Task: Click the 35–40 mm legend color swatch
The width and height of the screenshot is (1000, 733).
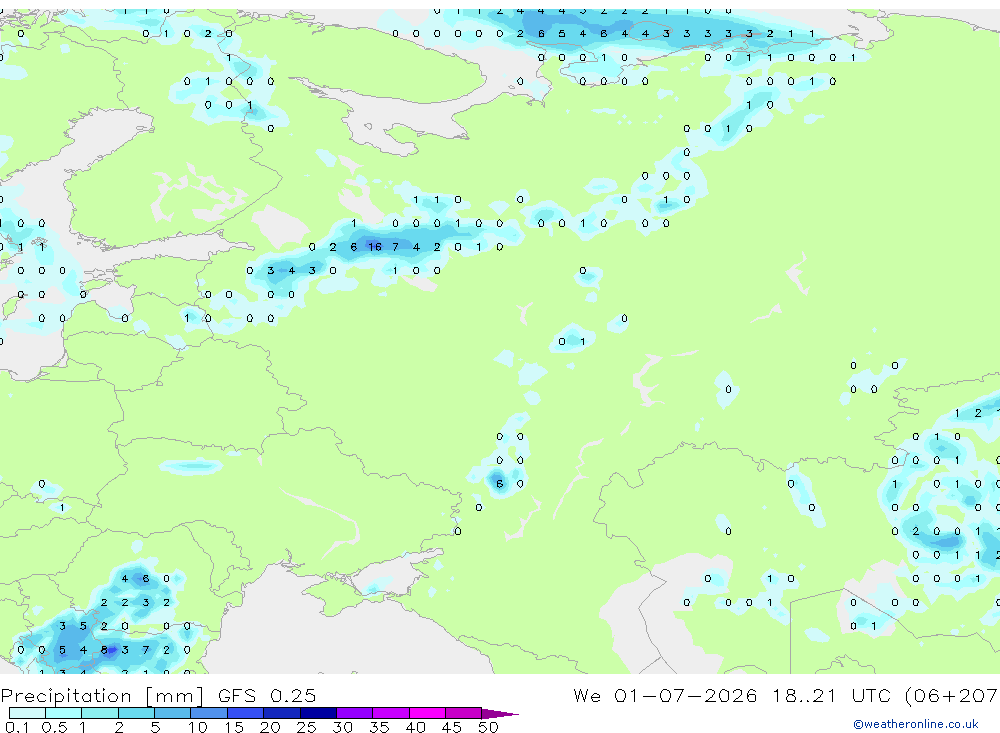Action: (391, 713)
